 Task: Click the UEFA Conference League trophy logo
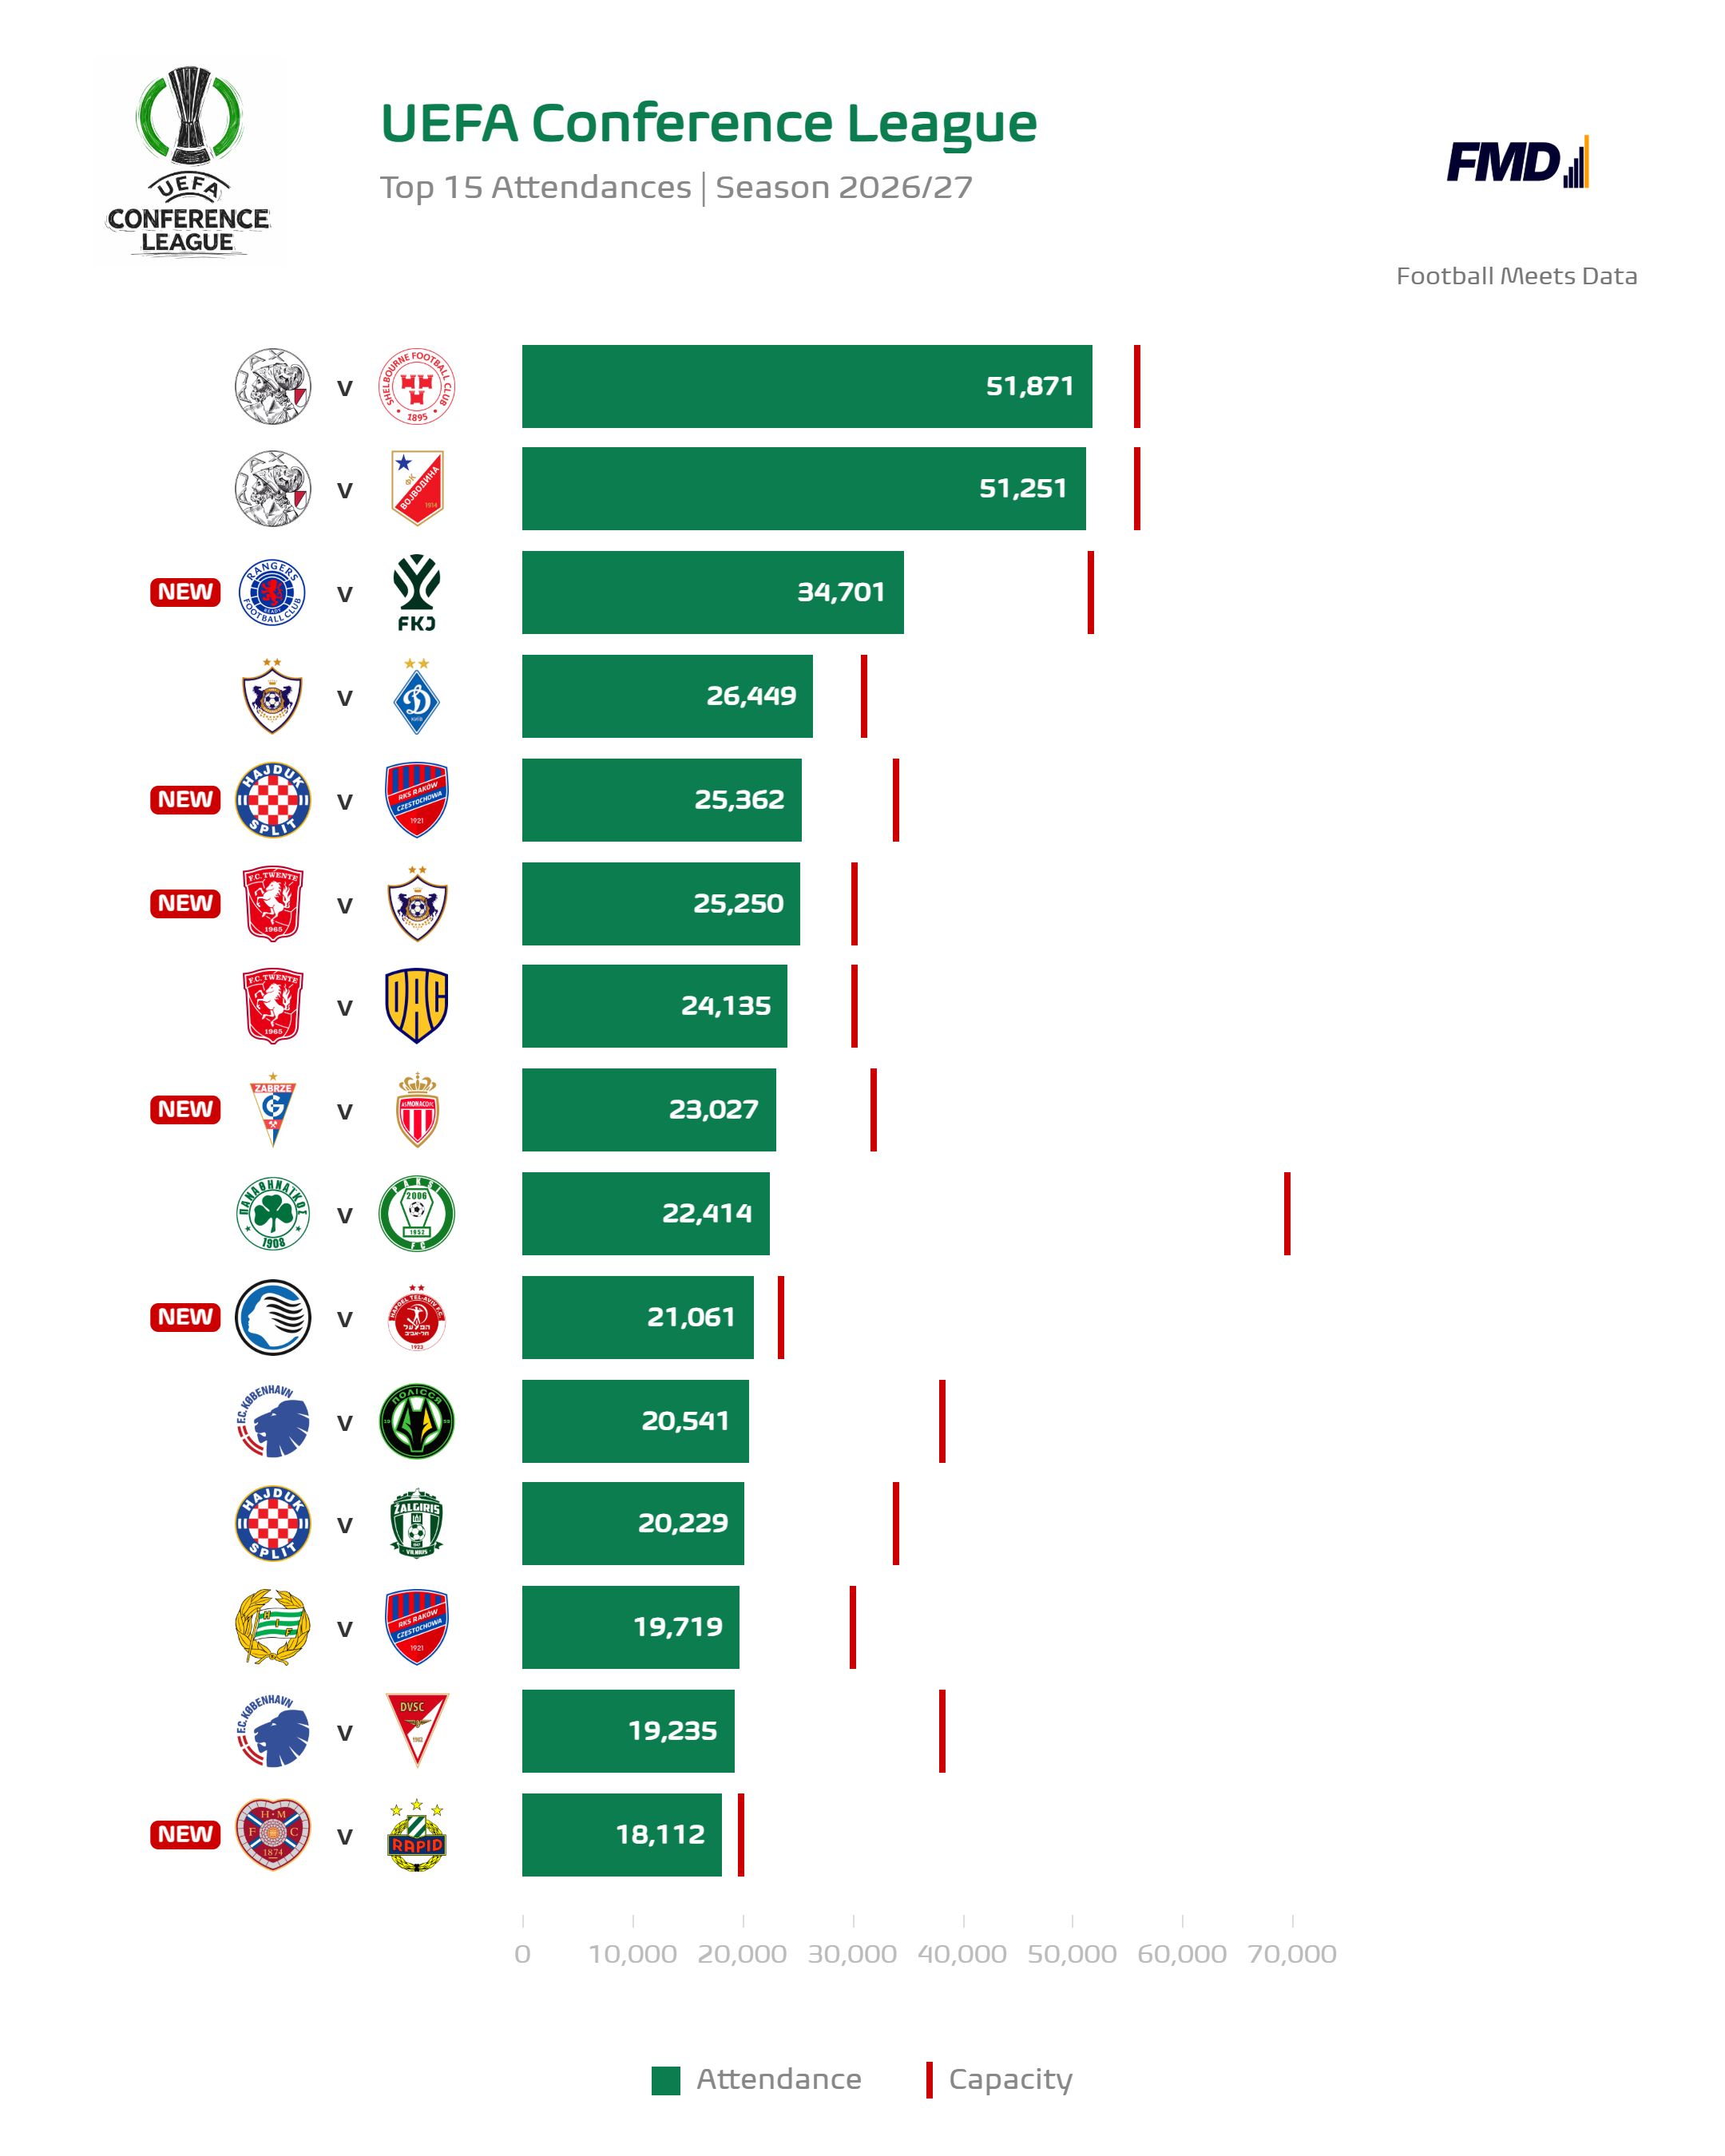pyautogui.click(x=189, y=160)
